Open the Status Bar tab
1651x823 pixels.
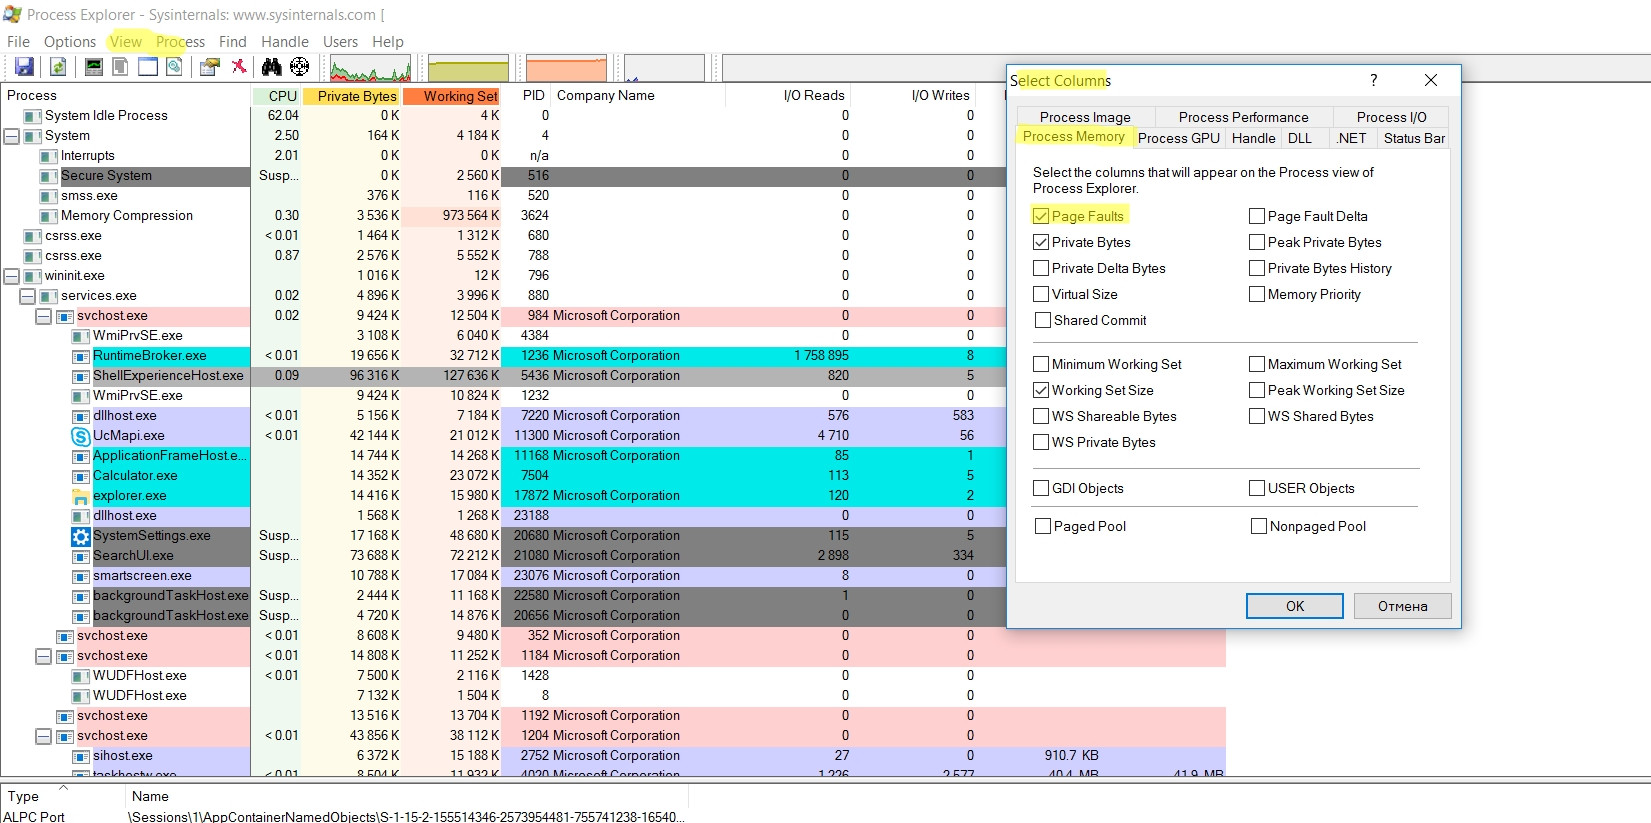(x=1414, y=138)
